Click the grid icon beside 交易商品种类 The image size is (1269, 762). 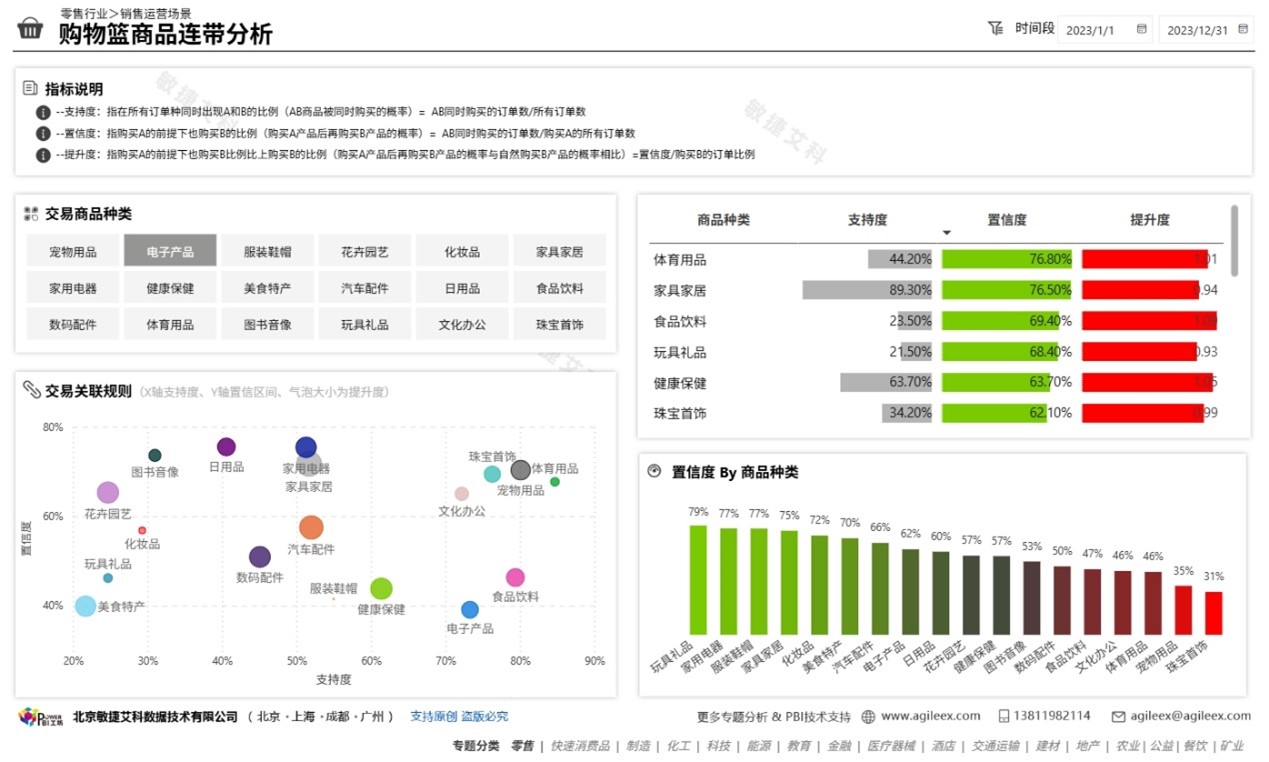coord(29,212)
